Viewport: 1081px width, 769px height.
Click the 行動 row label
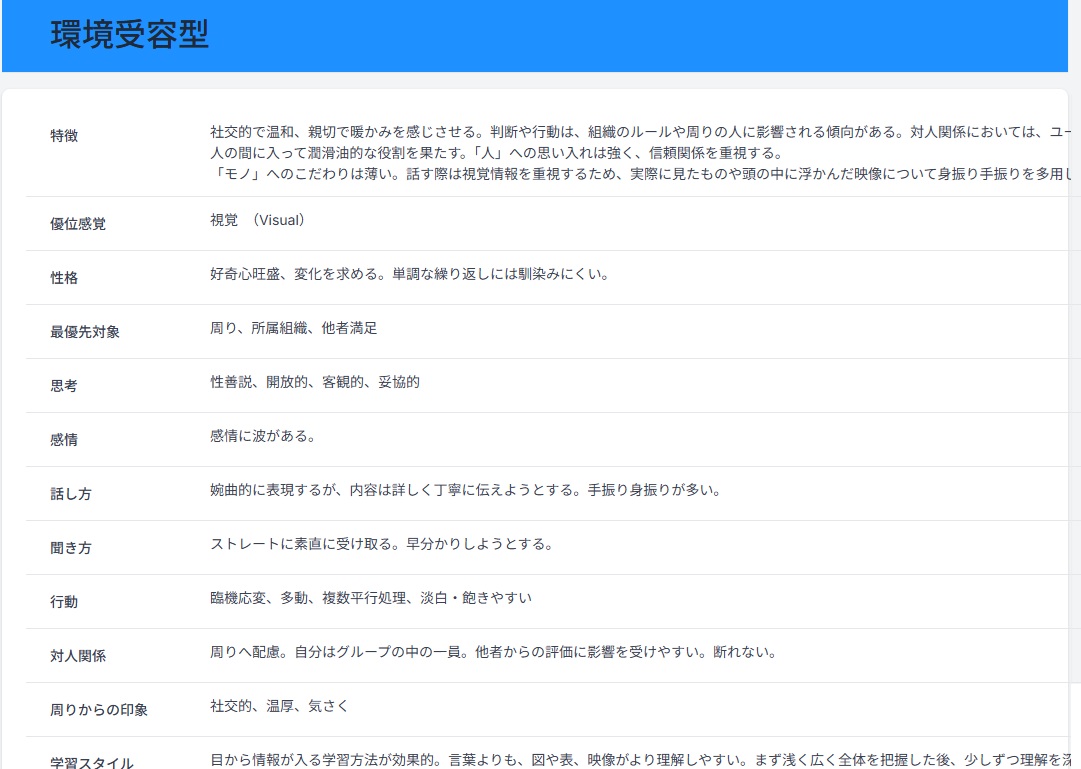click(64, 602)
